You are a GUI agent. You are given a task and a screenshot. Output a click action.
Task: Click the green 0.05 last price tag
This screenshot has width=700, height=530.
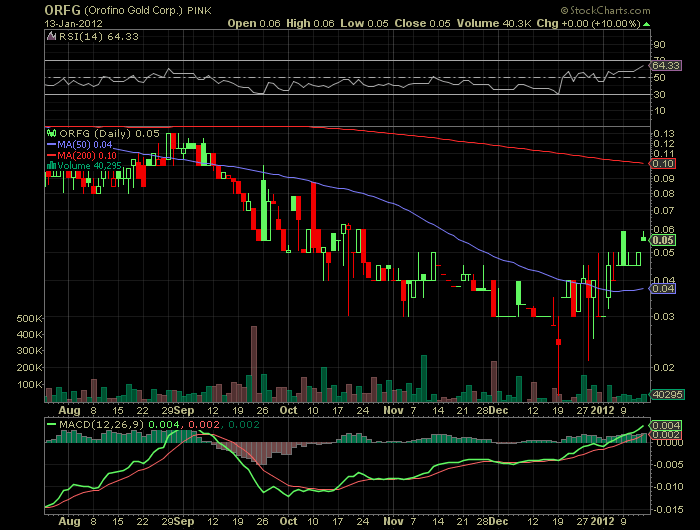663,240
